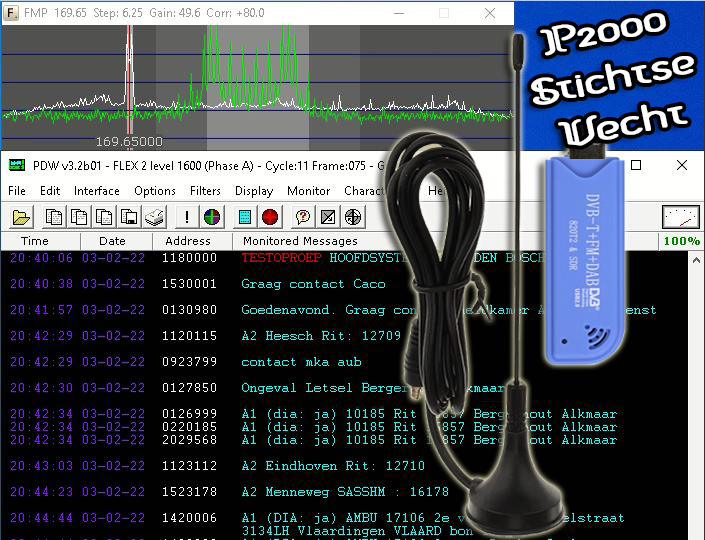Click the printer icon in PDW toolbar

point(155,217)
